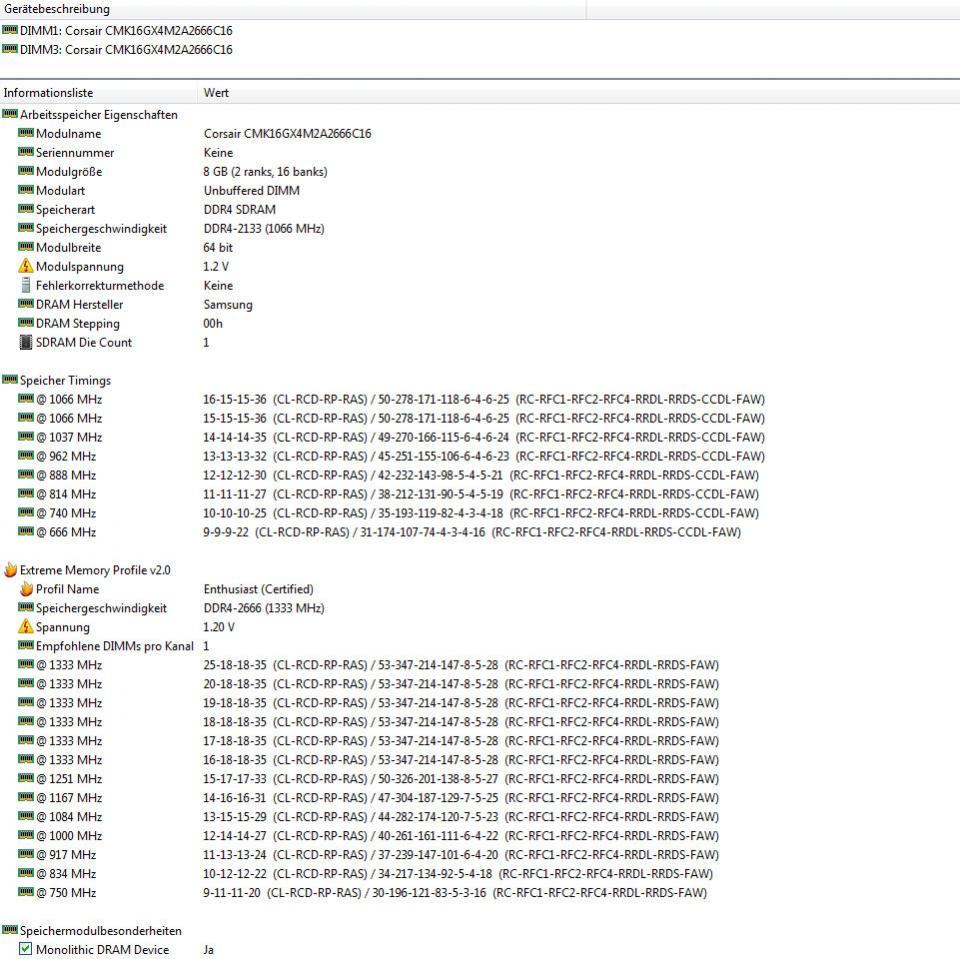The height and width of the screenshot is (959, 960).
Task: Click the Arbeitsspeicher Eigenschaften section icon
Action: pos(10,114)
